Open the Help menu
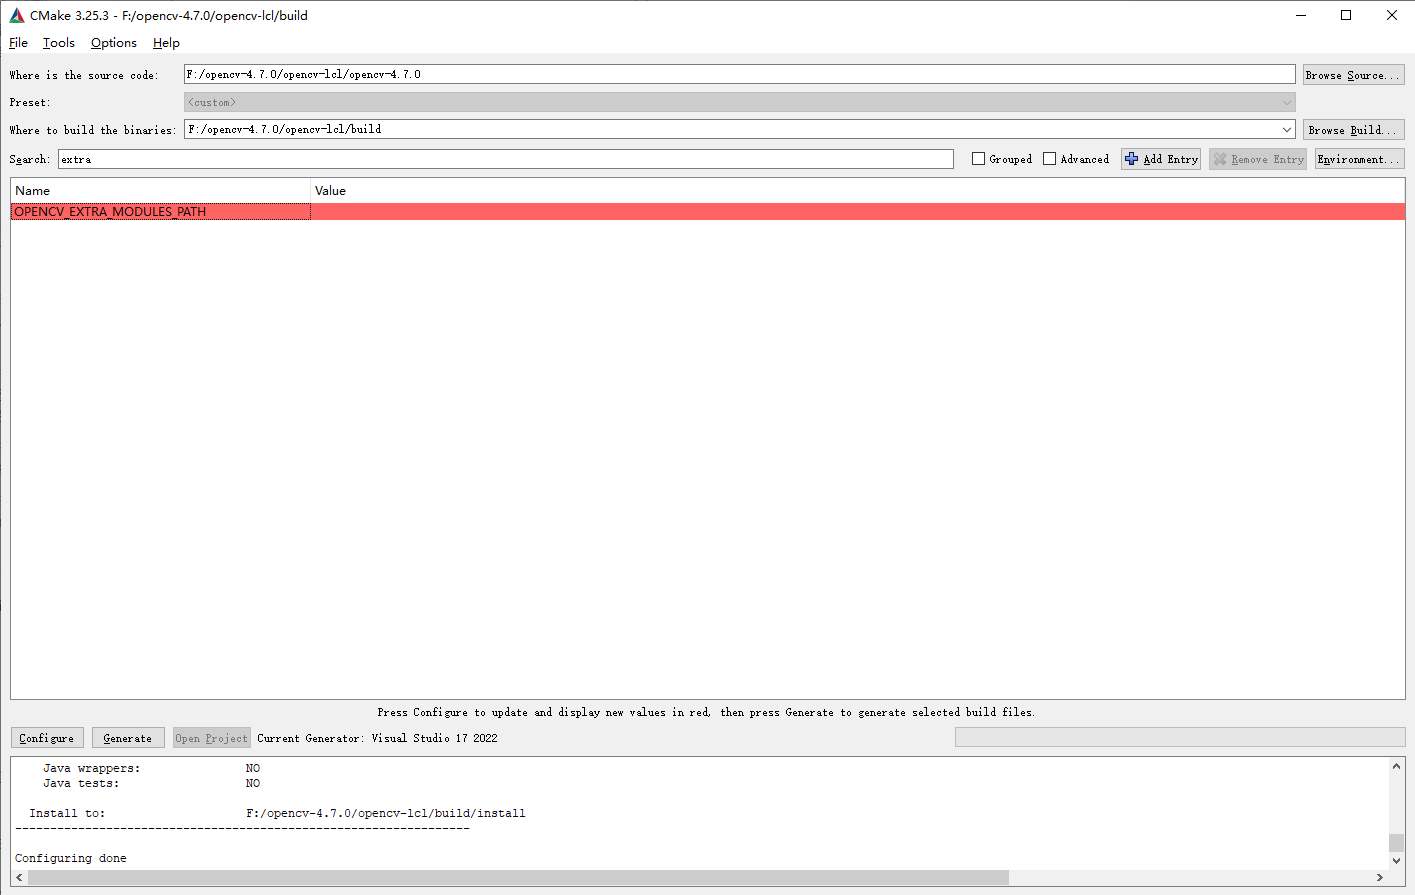This screenshot has width=1415, height=895. point(166,43)
